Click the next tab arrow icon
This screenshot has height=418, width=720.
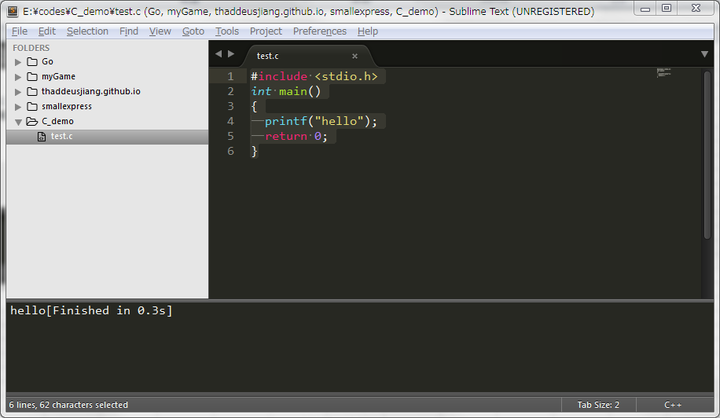pos(231,54)
